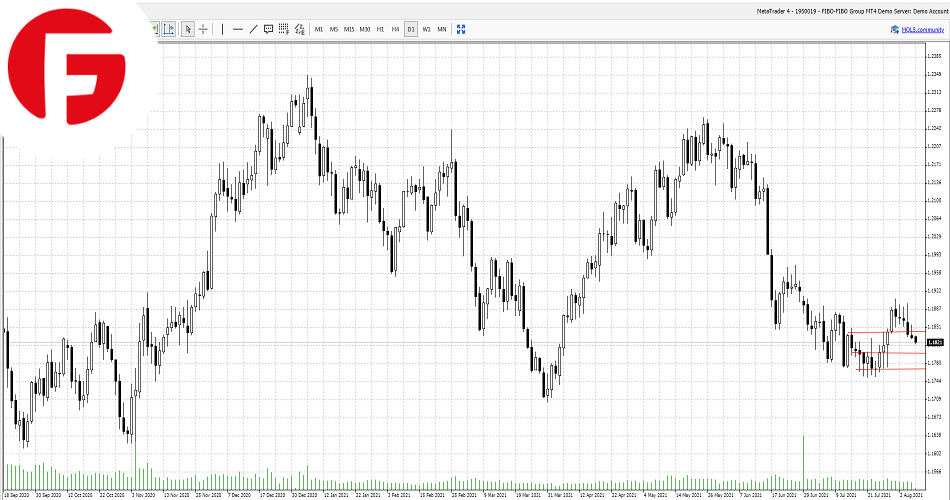Switch chart to H1 timeframe
The height and width of the screenshot is (500, 950).
point(380,29)
